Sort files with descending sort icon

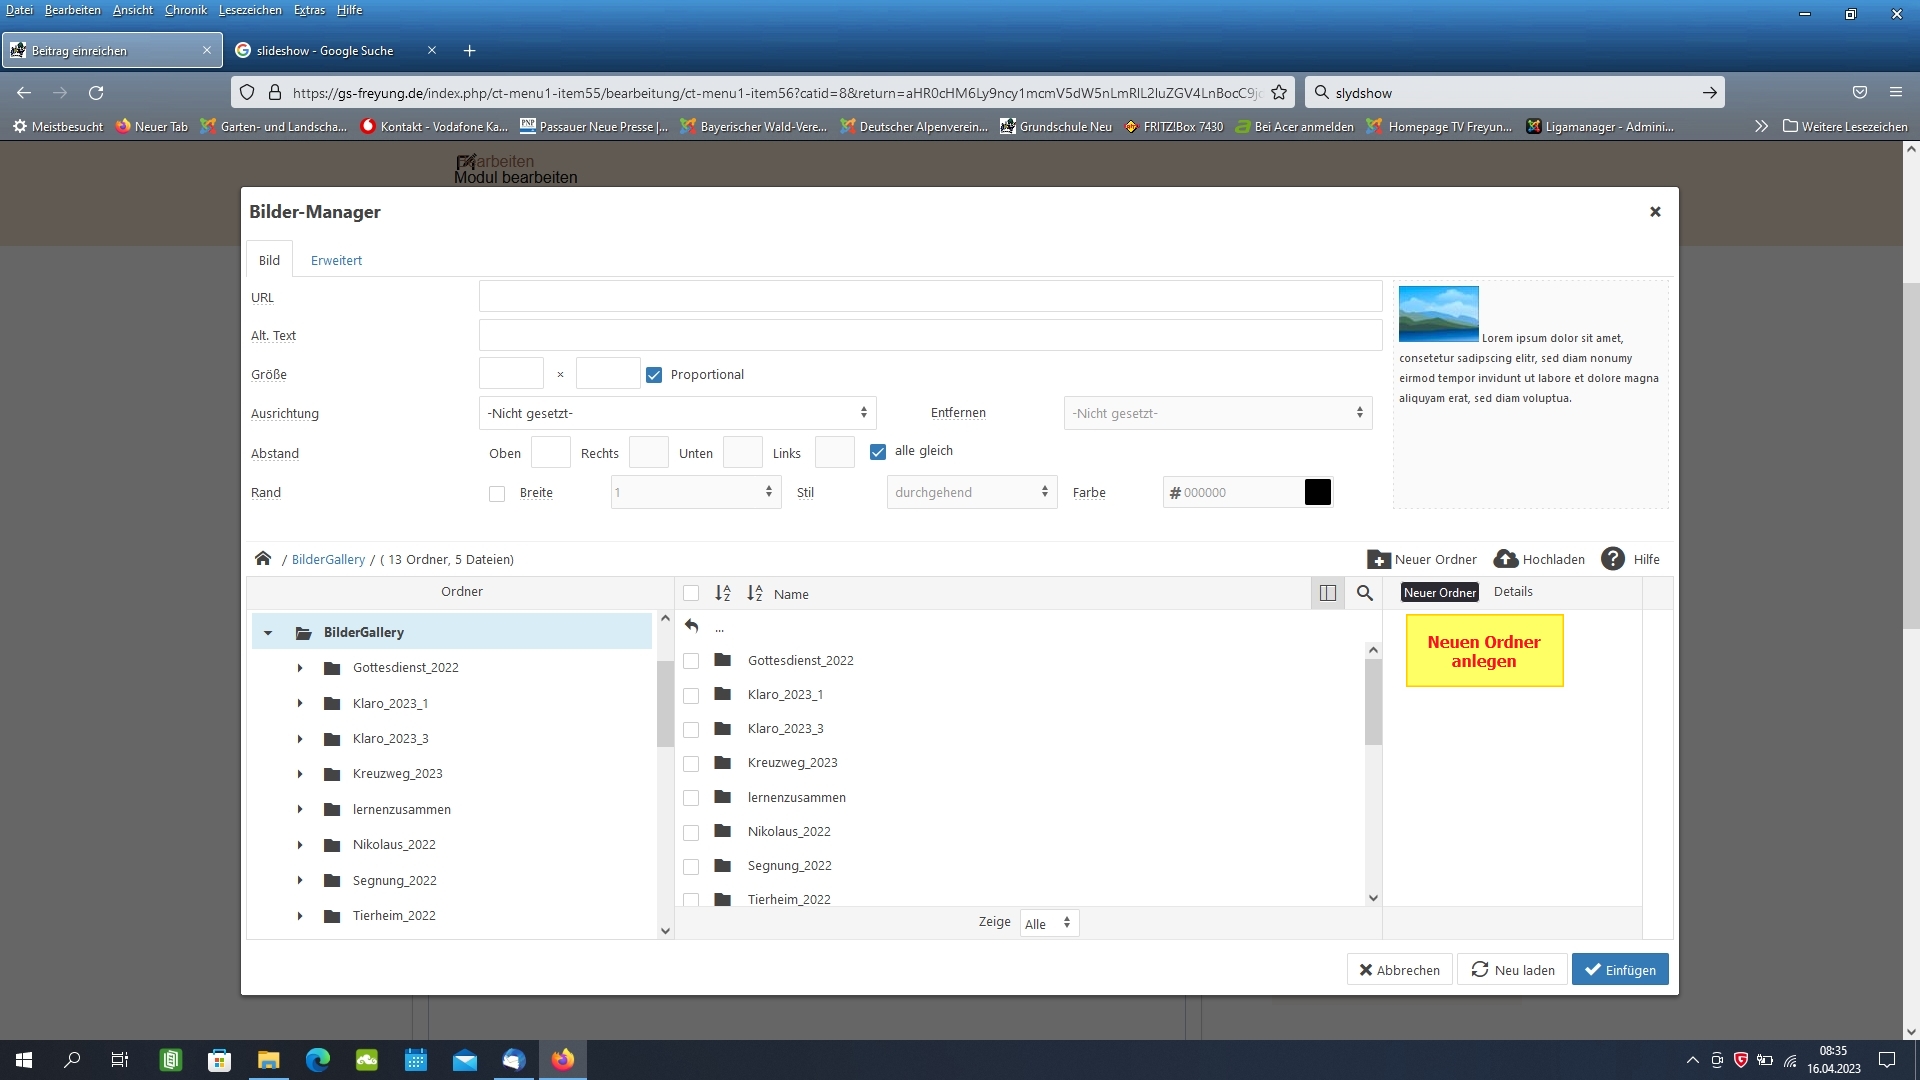[x=755, y=593]
